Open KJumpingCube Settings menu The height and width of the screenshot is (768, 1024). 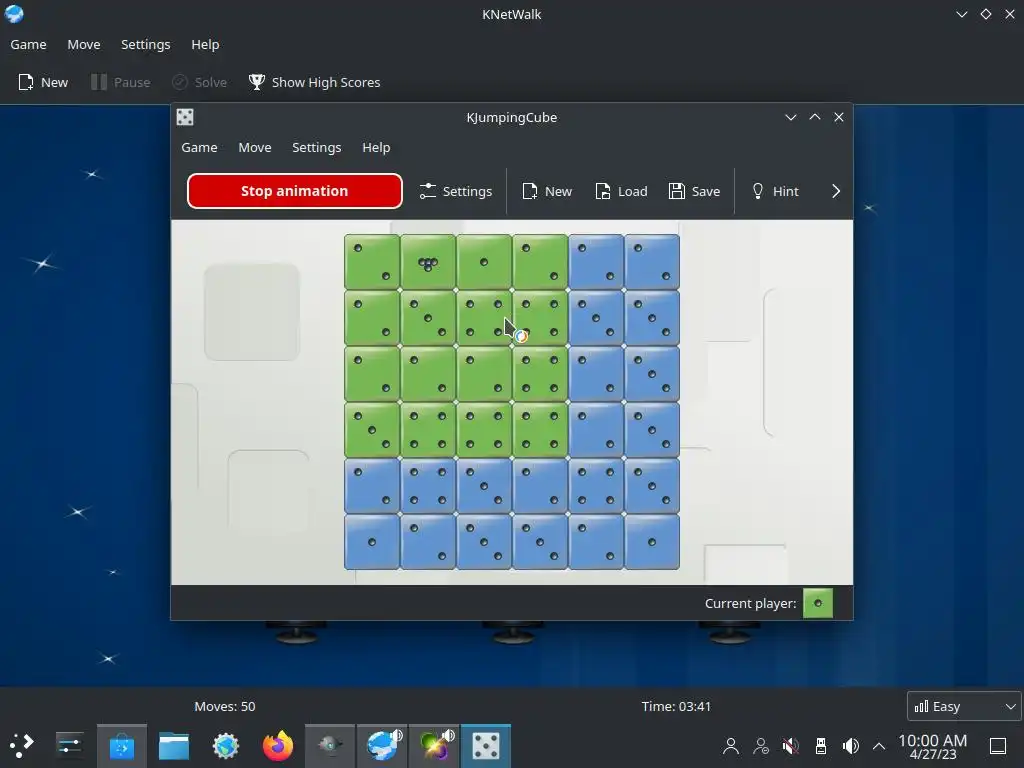[x=317, y=148]
